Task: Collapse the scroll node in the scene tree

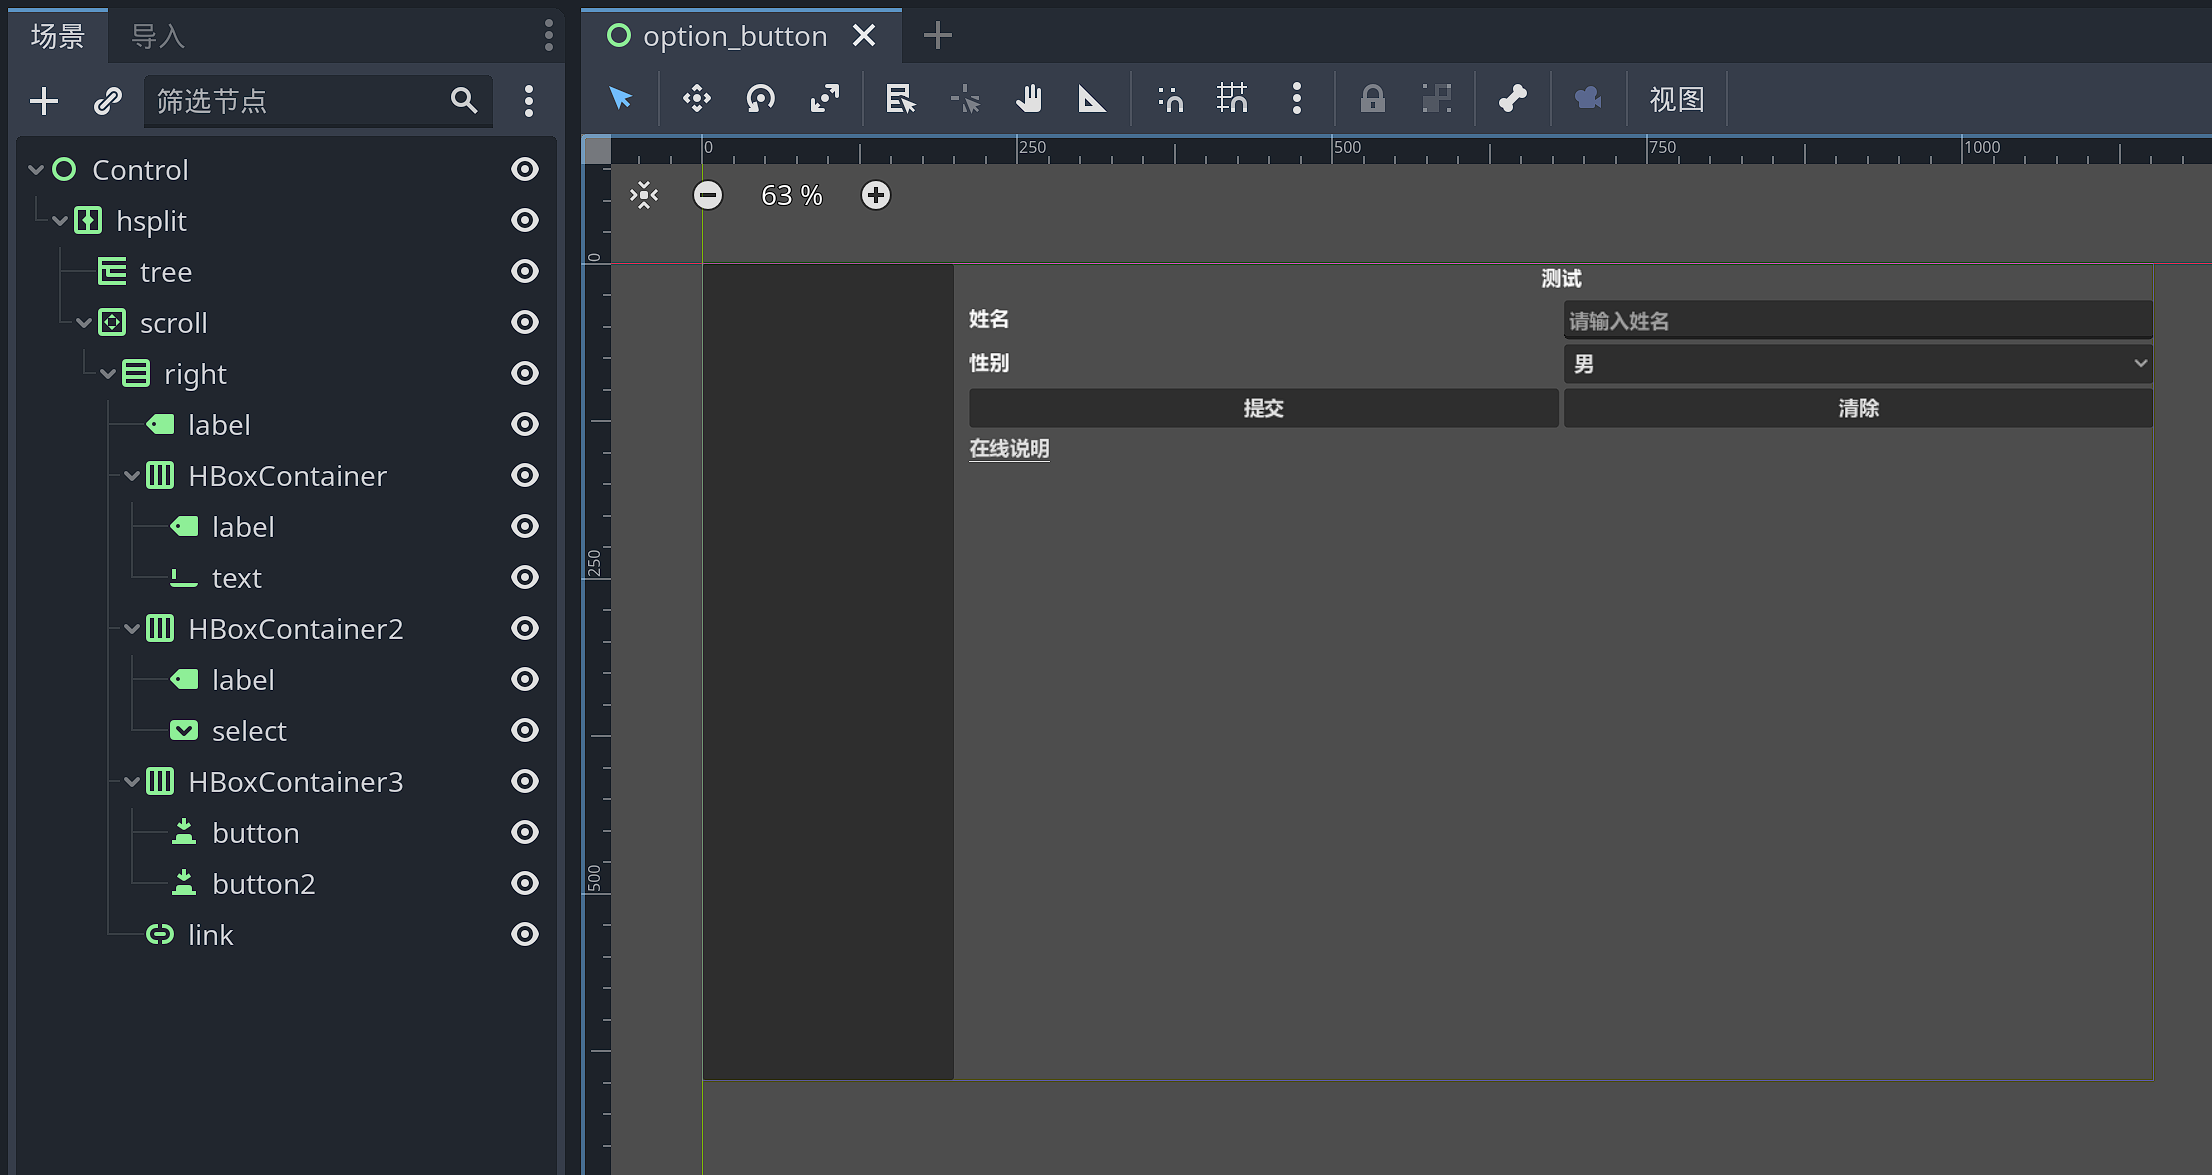Action: pyautogui.click(x=84, y=322)
